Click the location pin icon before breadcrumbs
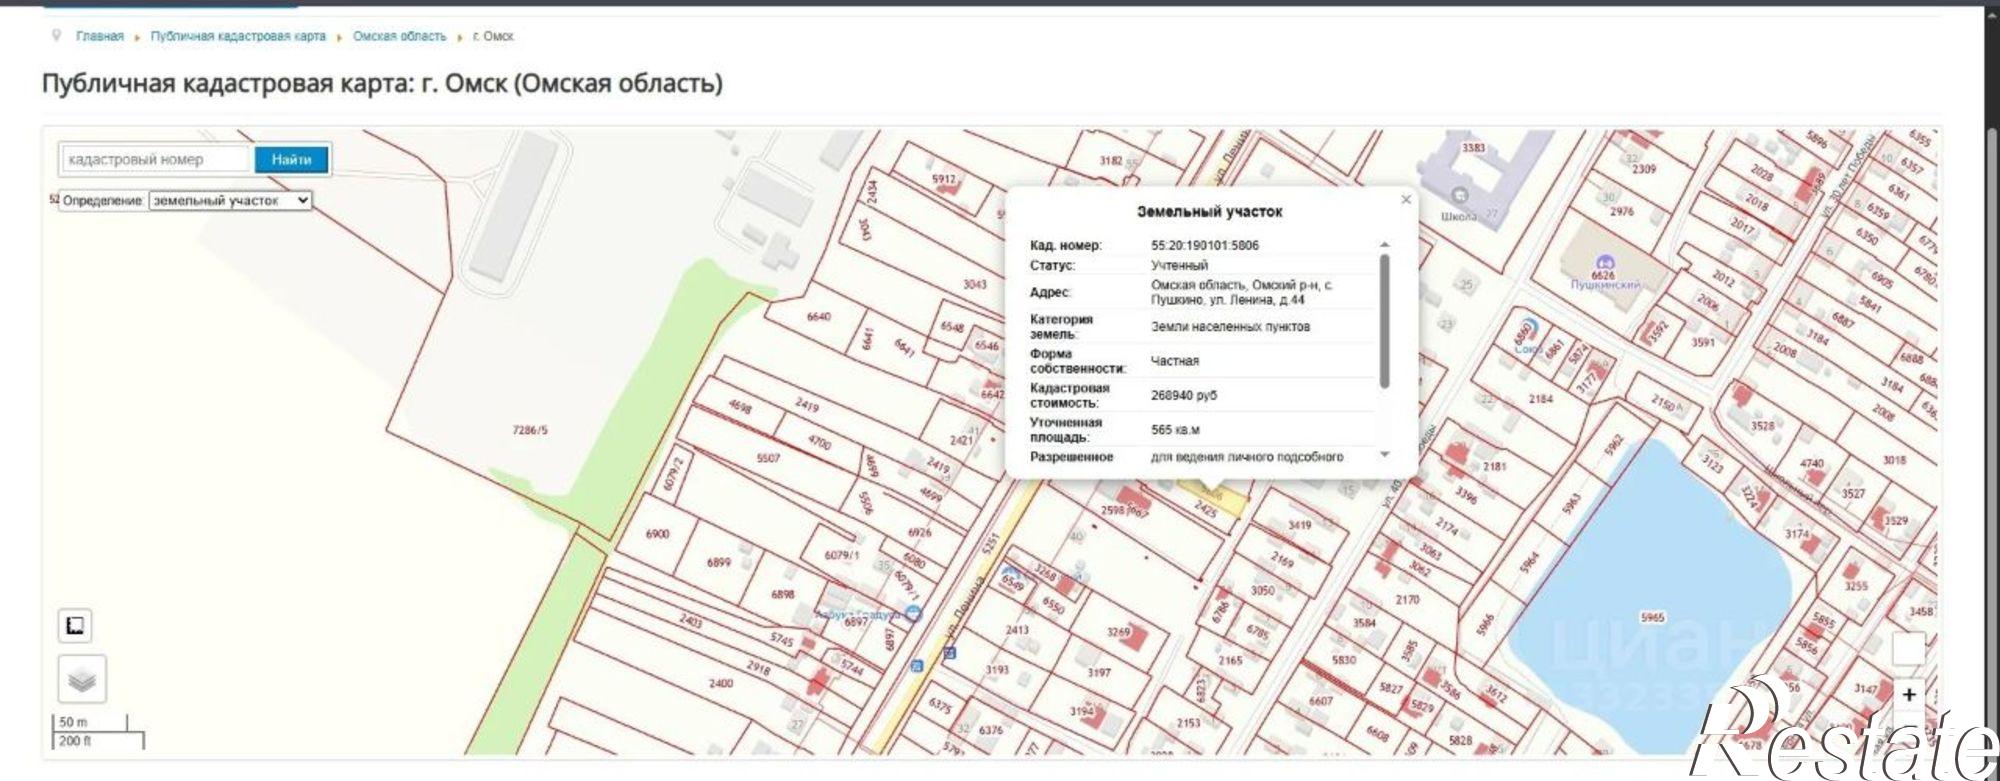 point(56,36)
